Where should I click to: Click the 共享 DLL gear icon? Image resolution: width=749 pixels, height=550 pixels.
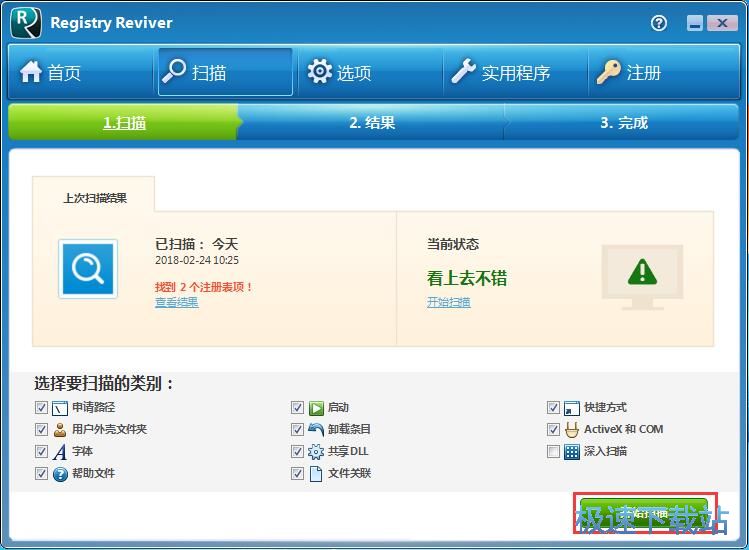click(x=316, y=452)
